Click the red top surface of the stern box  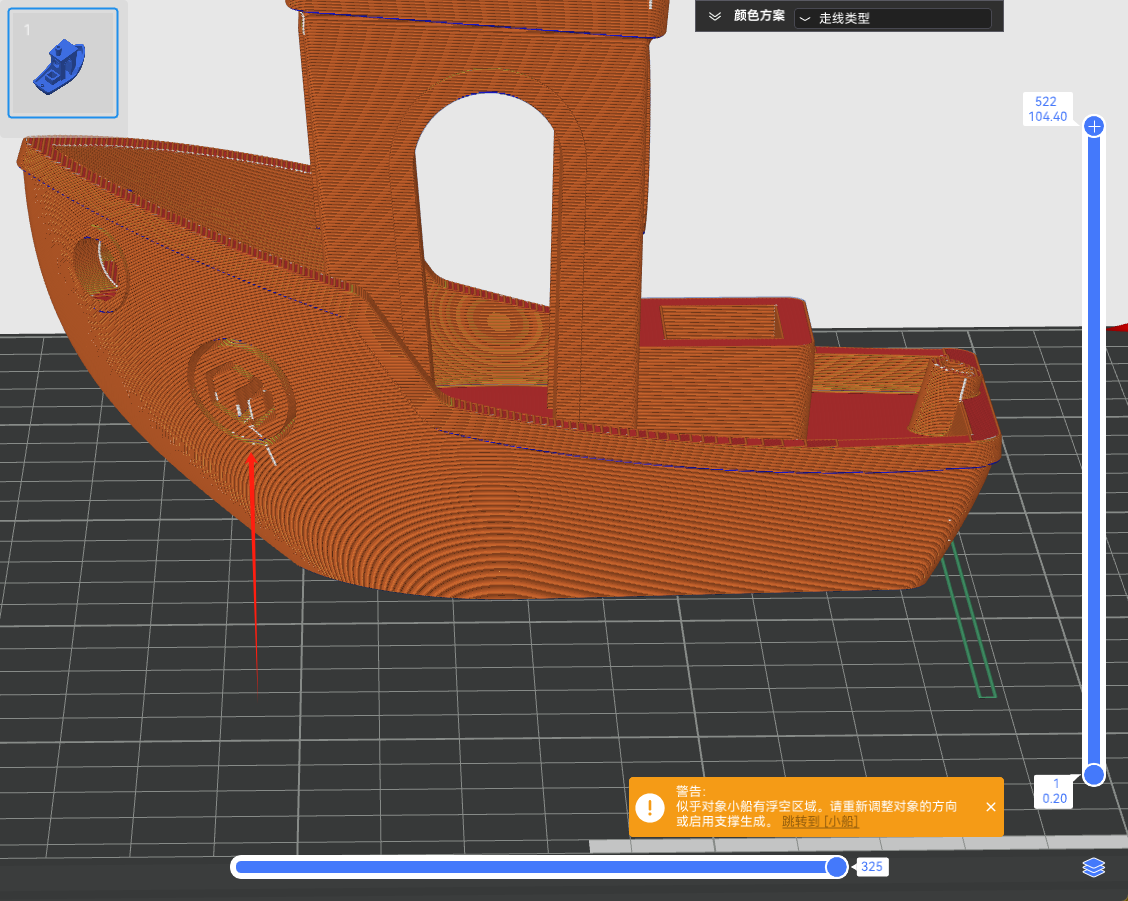pyautogui.click(x=795, y=322)
